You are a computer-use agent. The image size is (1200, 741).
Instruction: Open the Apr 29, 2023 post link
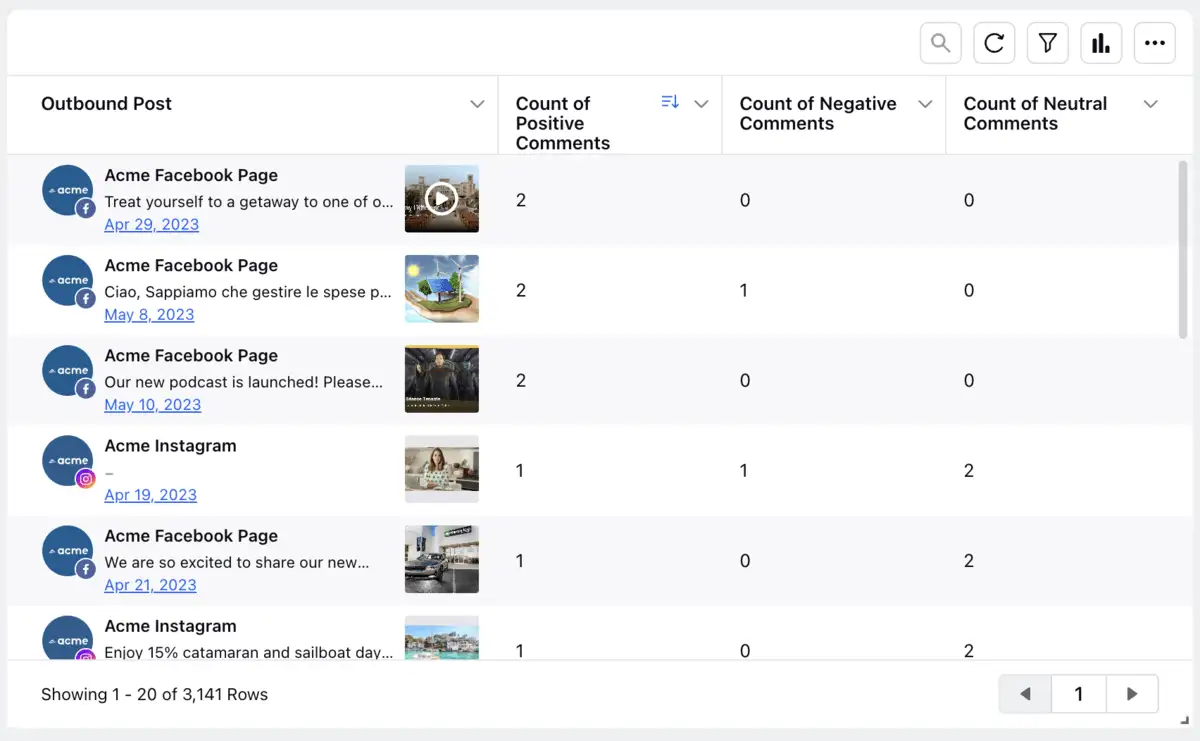coord(151,225)
